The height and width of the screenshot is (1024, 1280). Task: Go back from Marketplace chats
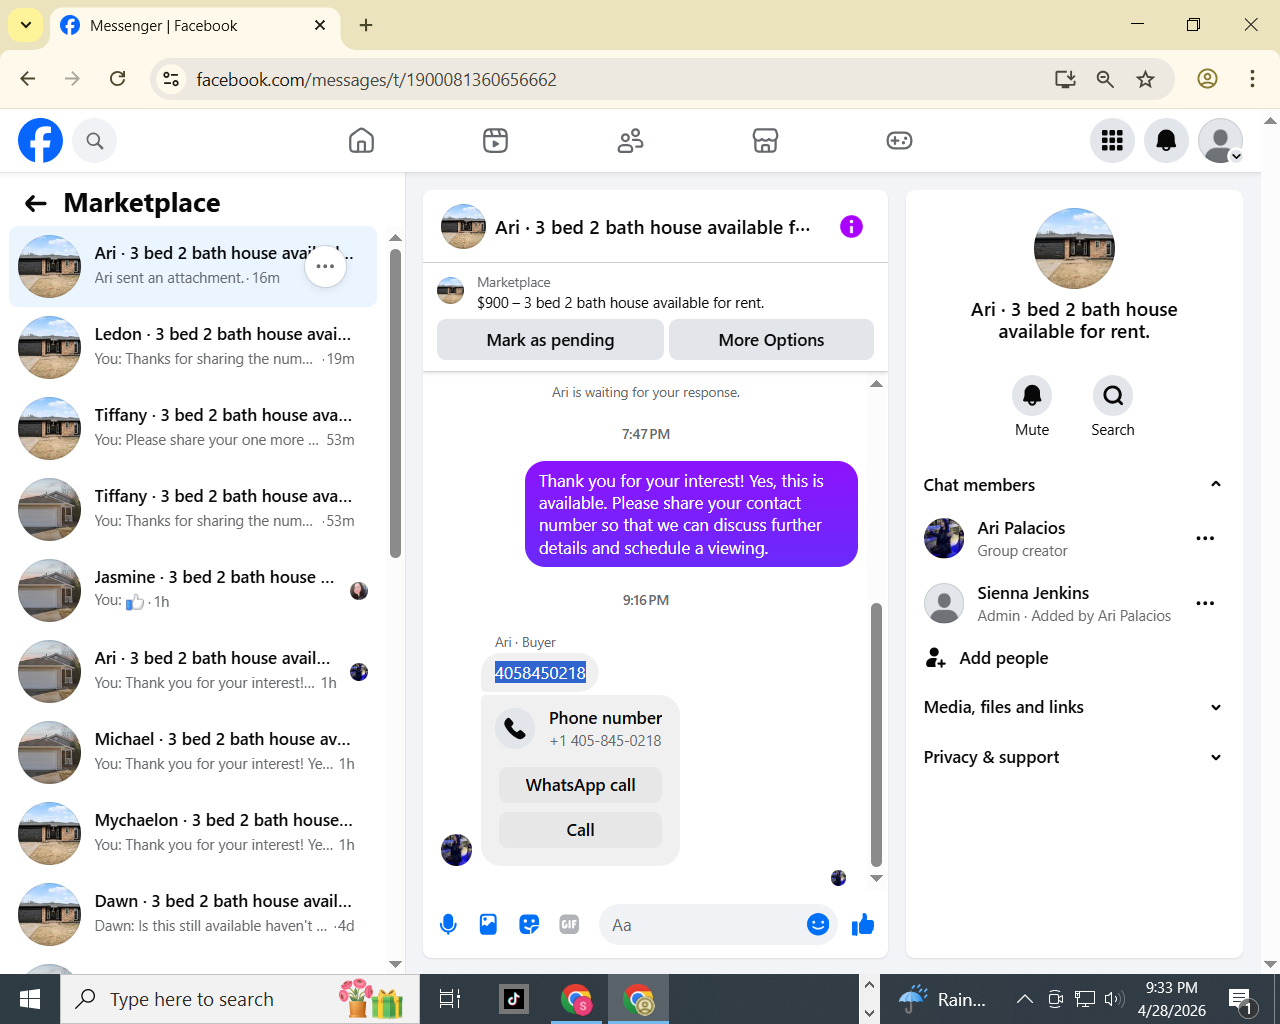(x=36, y=204)
